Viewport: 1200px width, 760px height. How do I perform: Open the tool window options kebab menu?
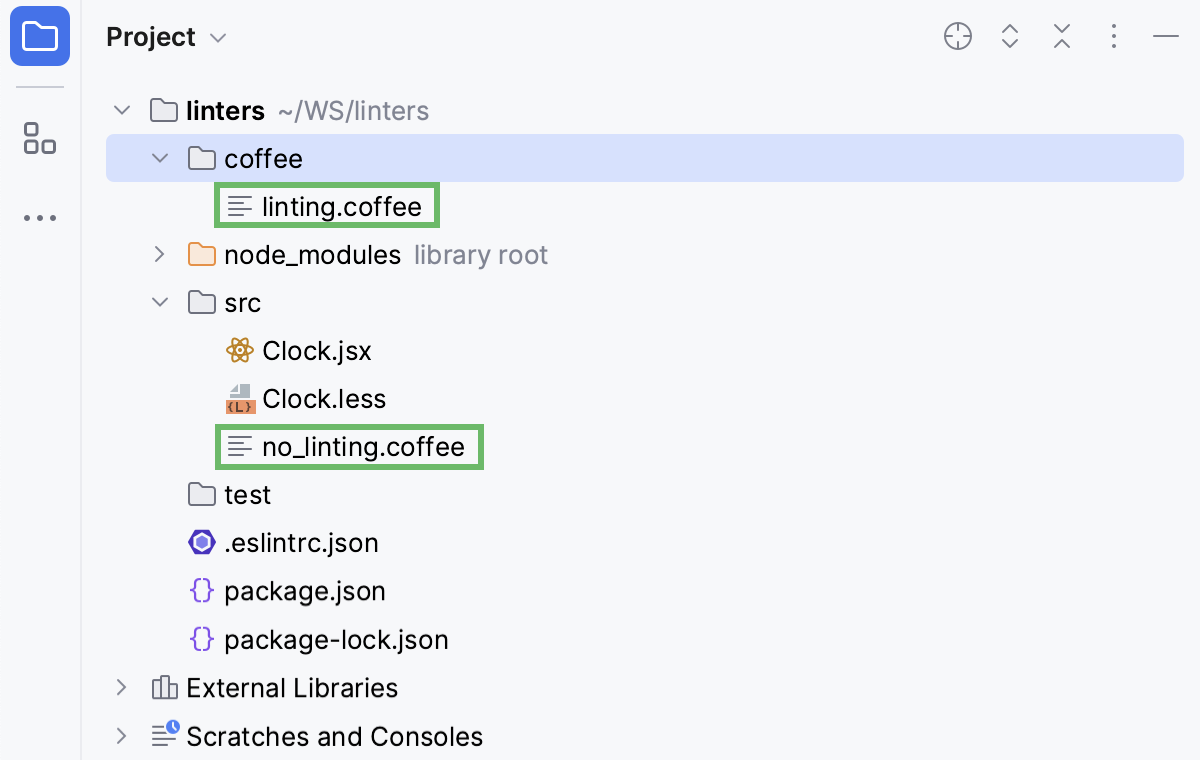pos(1114,36)
